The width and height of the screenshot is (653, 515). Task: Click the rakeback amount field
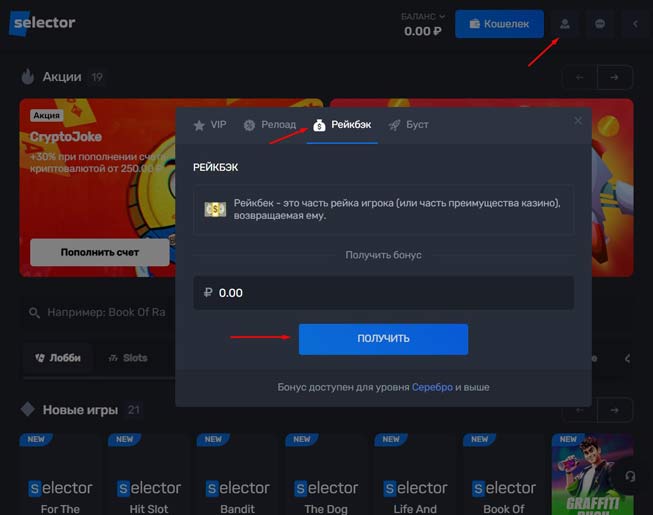(x=383, y=293)
